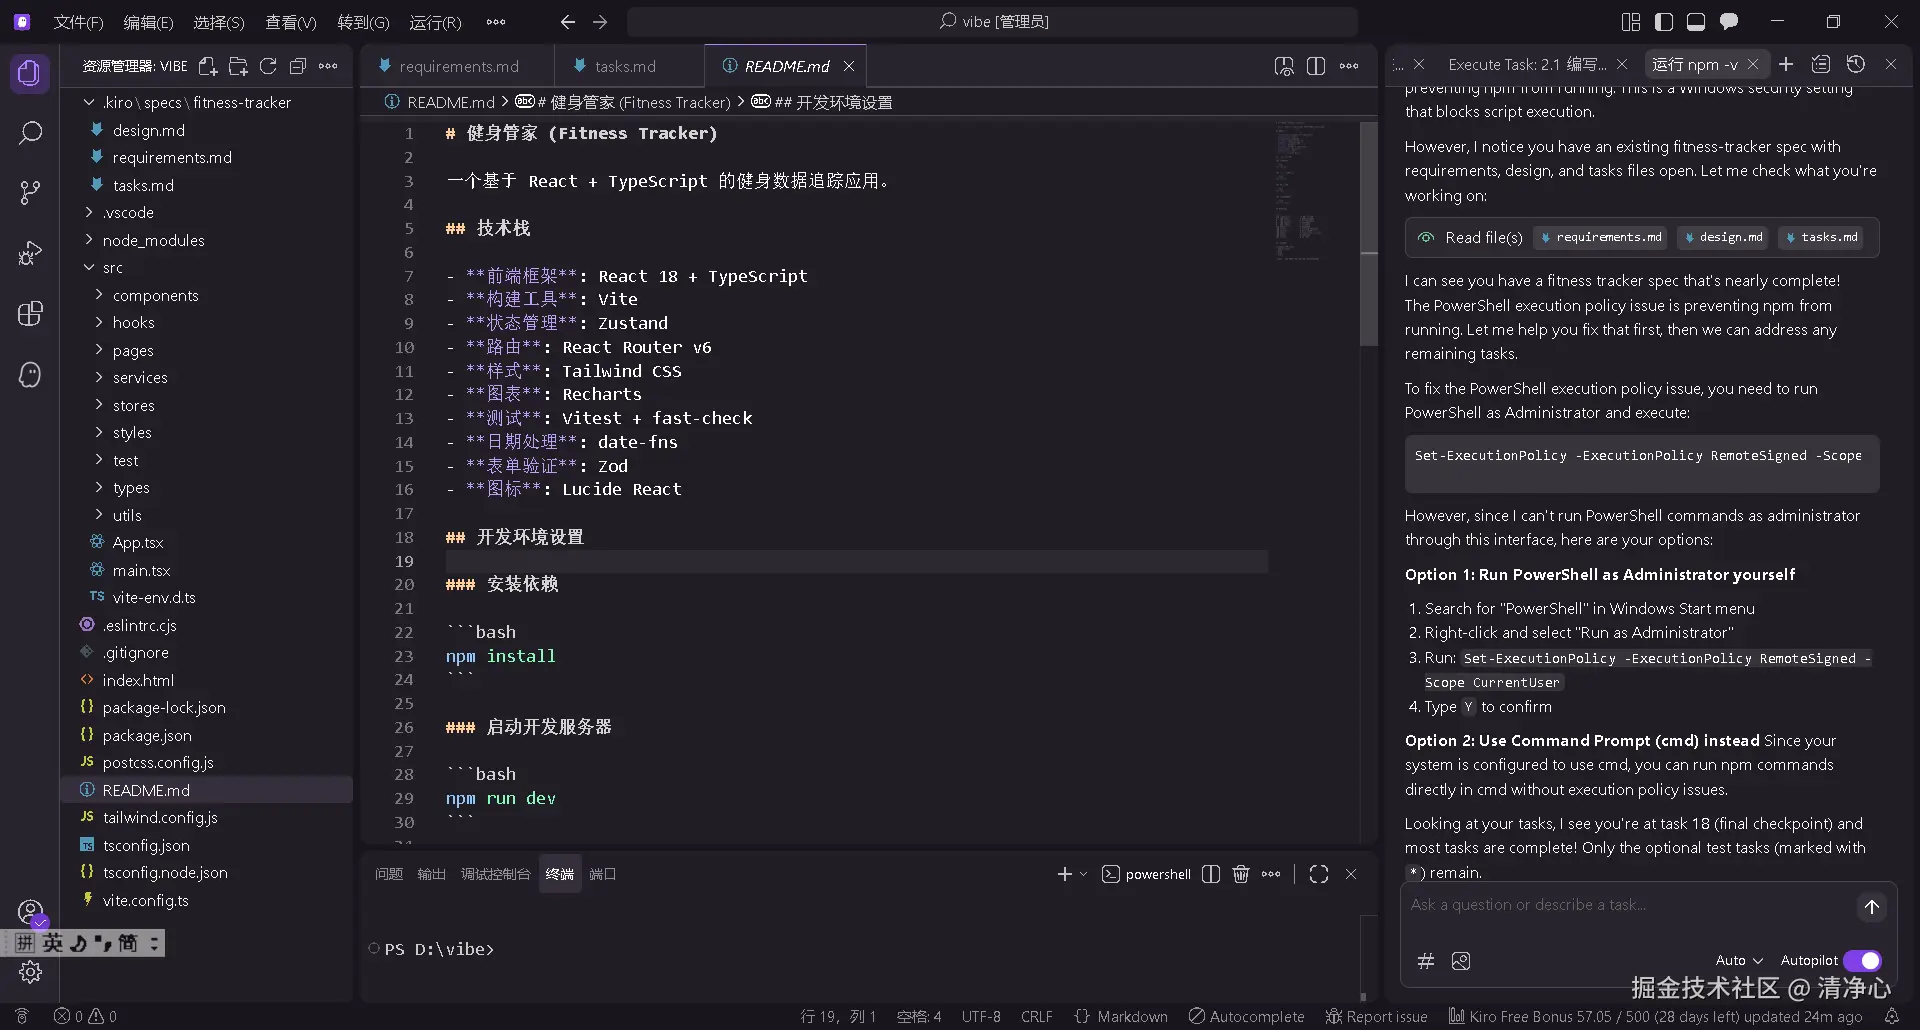Open the Run and Debug view
Image resolution: width=1920 pixels, height=1030 pixels.
tap(30, 253)
